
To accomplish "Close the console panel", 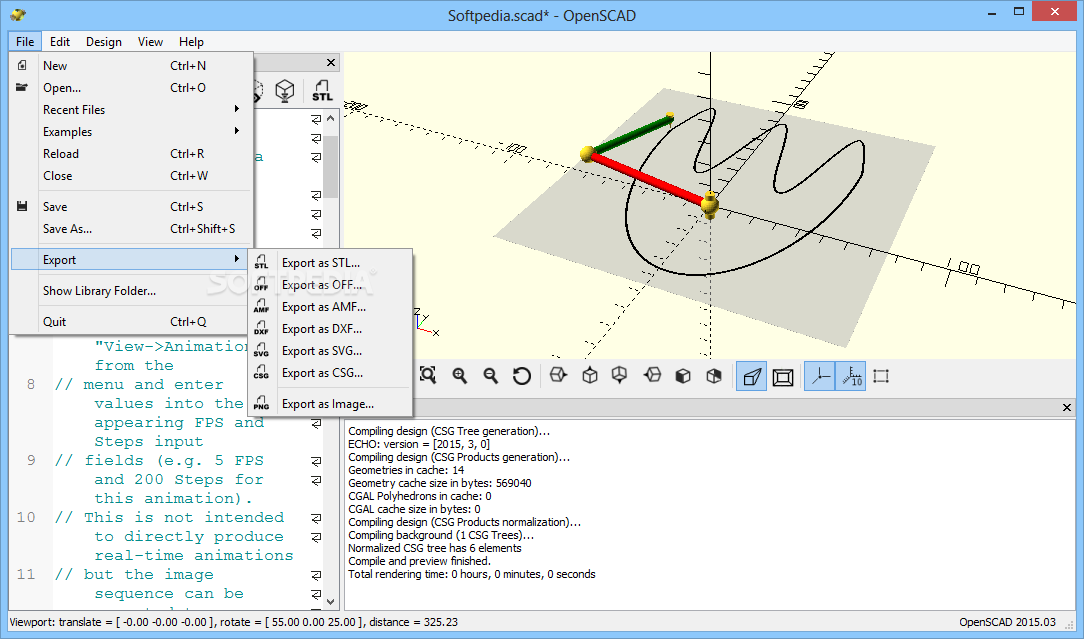I will [x=1067, y=407].
